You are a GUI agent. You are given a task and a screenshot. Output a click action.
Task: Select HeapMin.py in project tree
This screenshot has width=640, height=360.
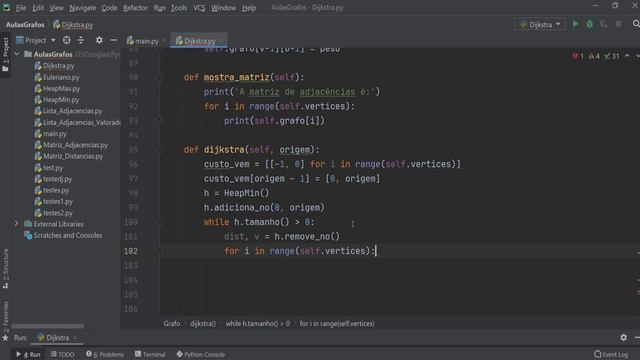[x=61, y=100]
